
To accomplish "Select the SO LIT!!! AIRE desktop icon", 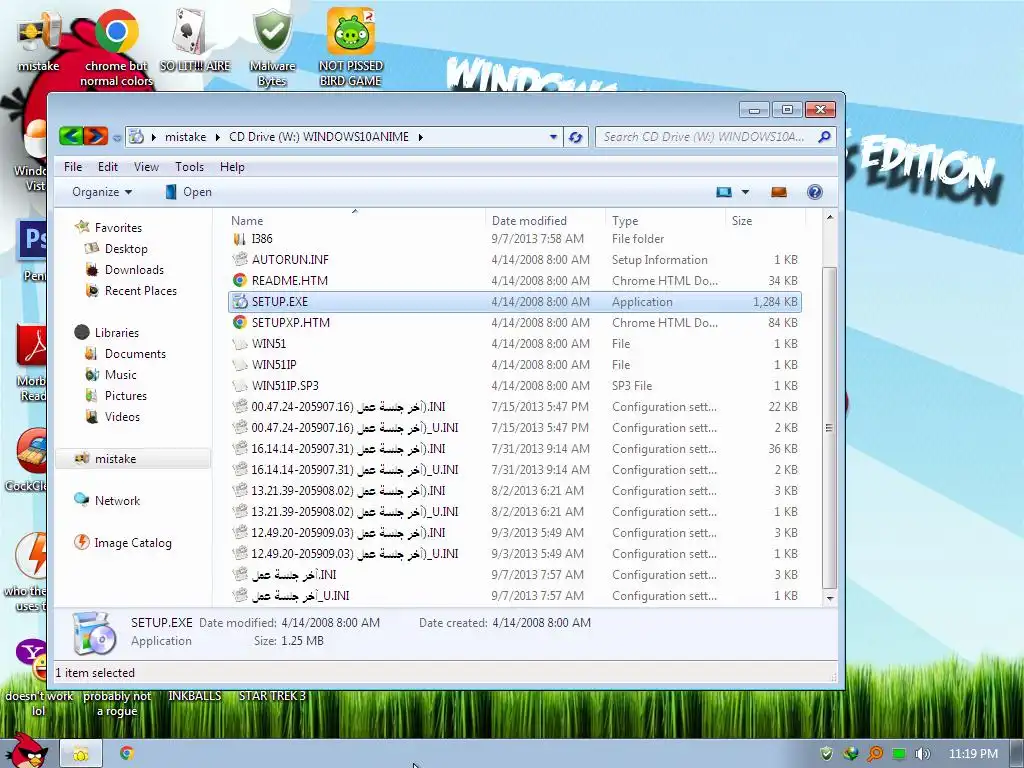I will (x=195, y=42).
